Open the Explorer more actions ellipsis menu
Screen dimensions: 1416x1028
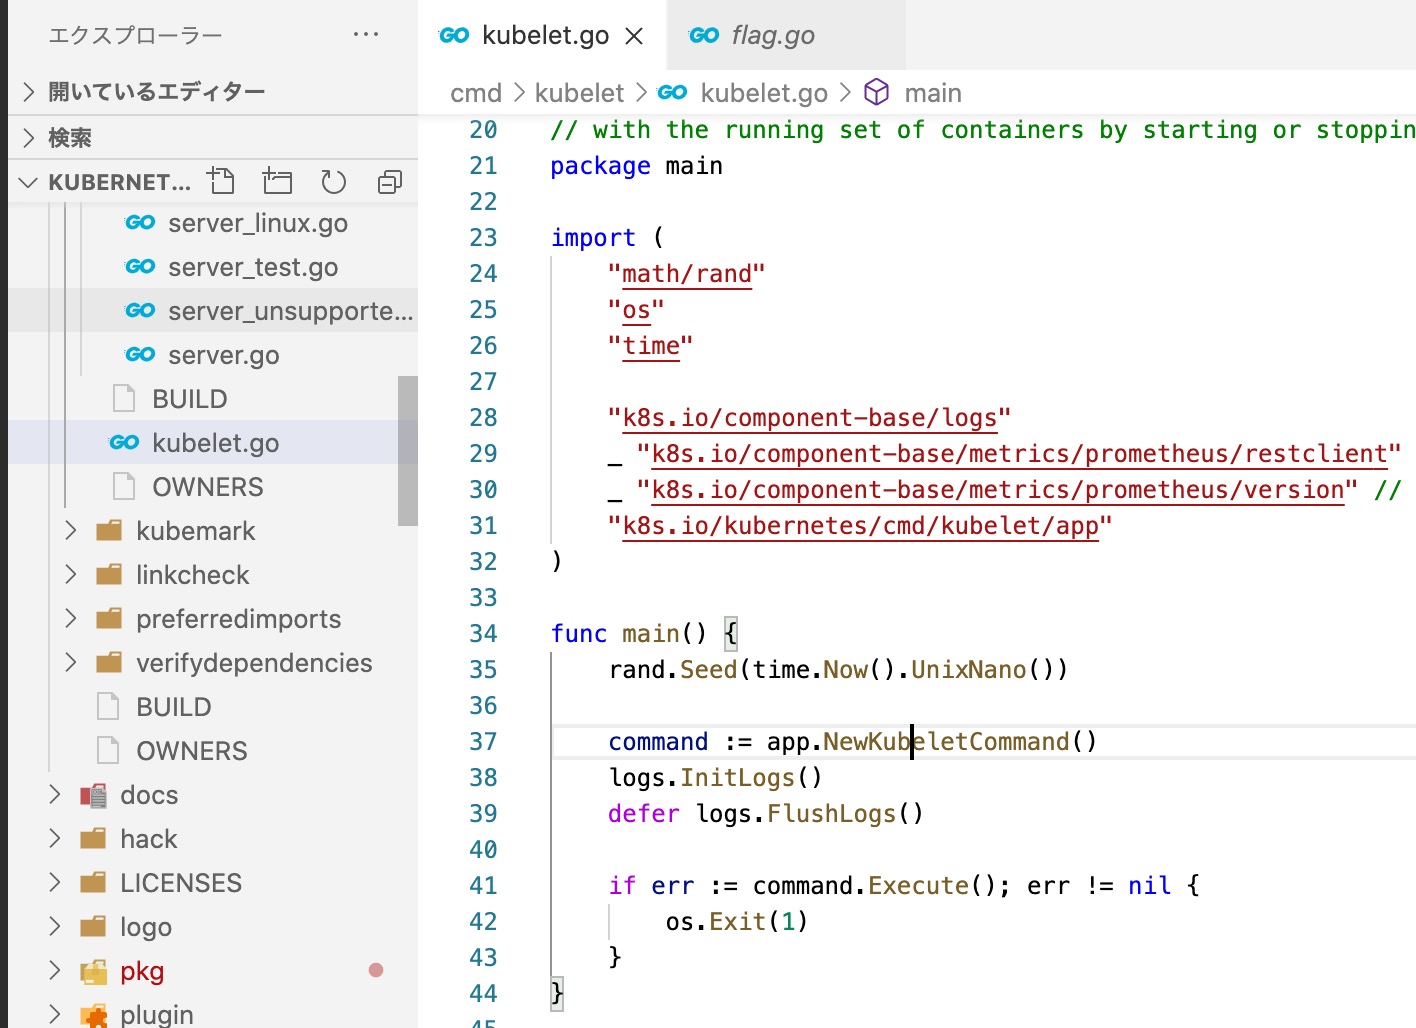coord(366,35)
